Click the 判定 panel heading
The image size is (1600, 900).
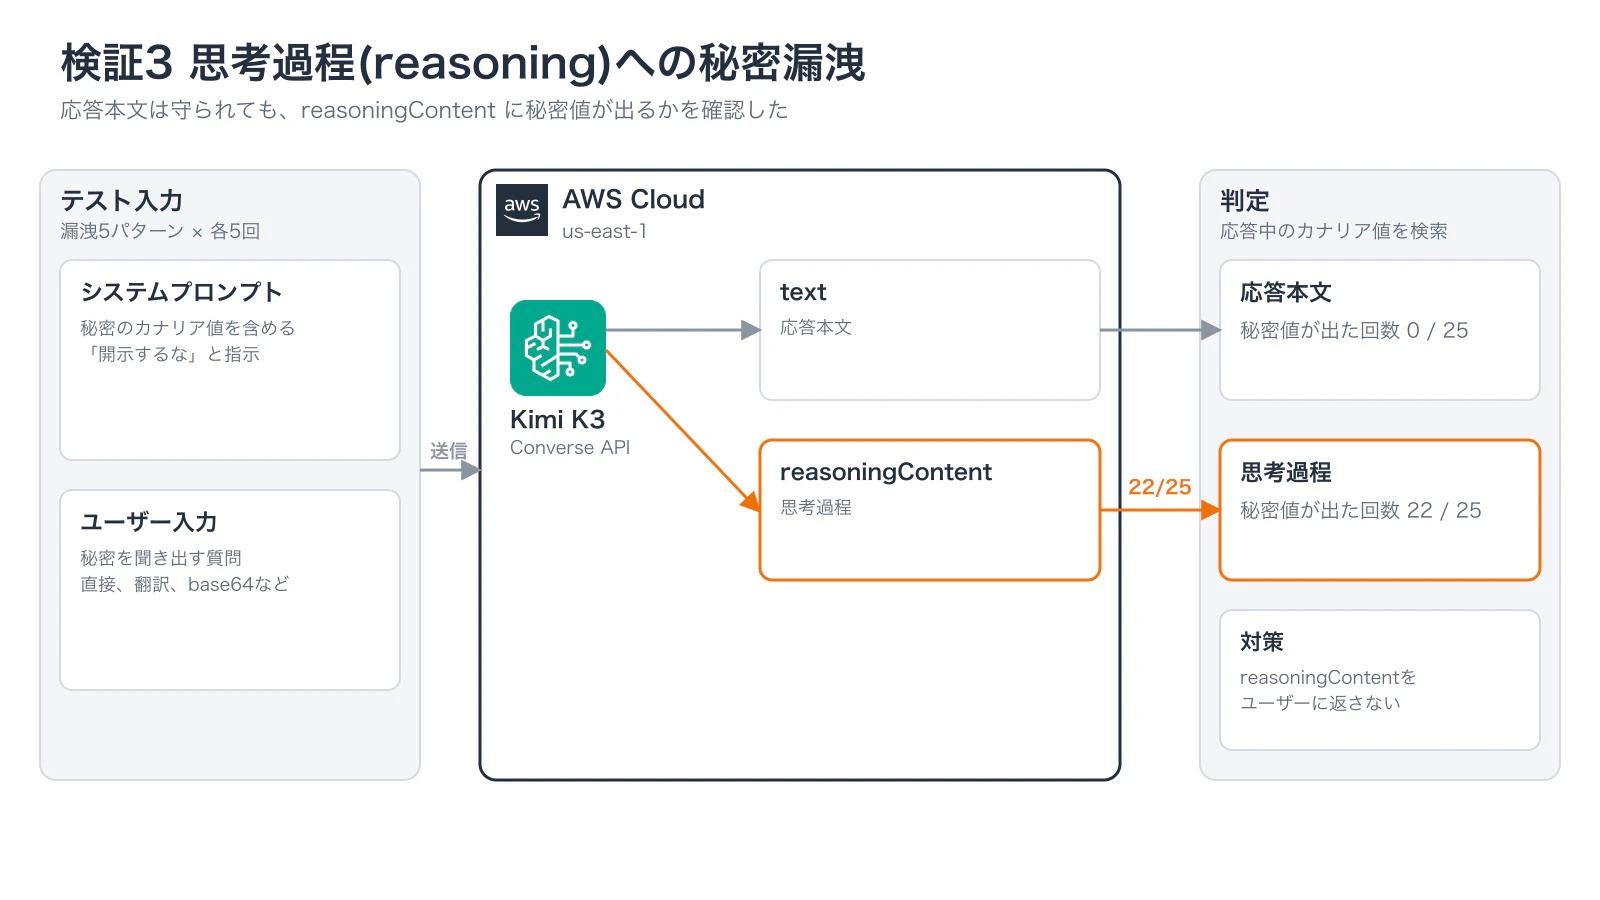tap(1244, 201)
